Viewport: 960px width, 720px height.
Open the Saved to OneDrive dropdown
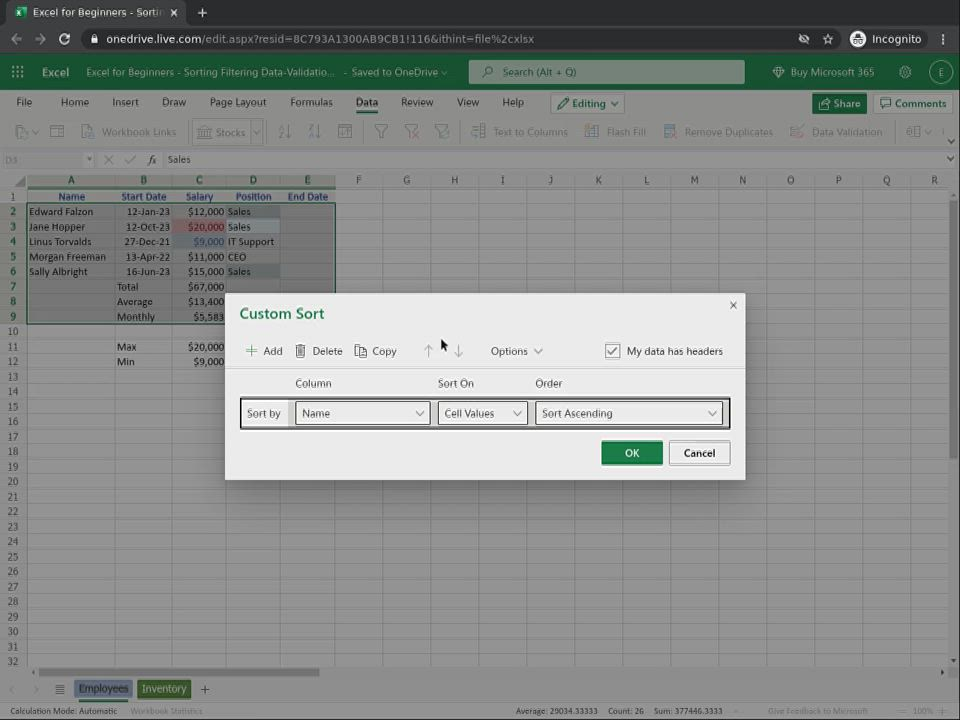point(399,72)
